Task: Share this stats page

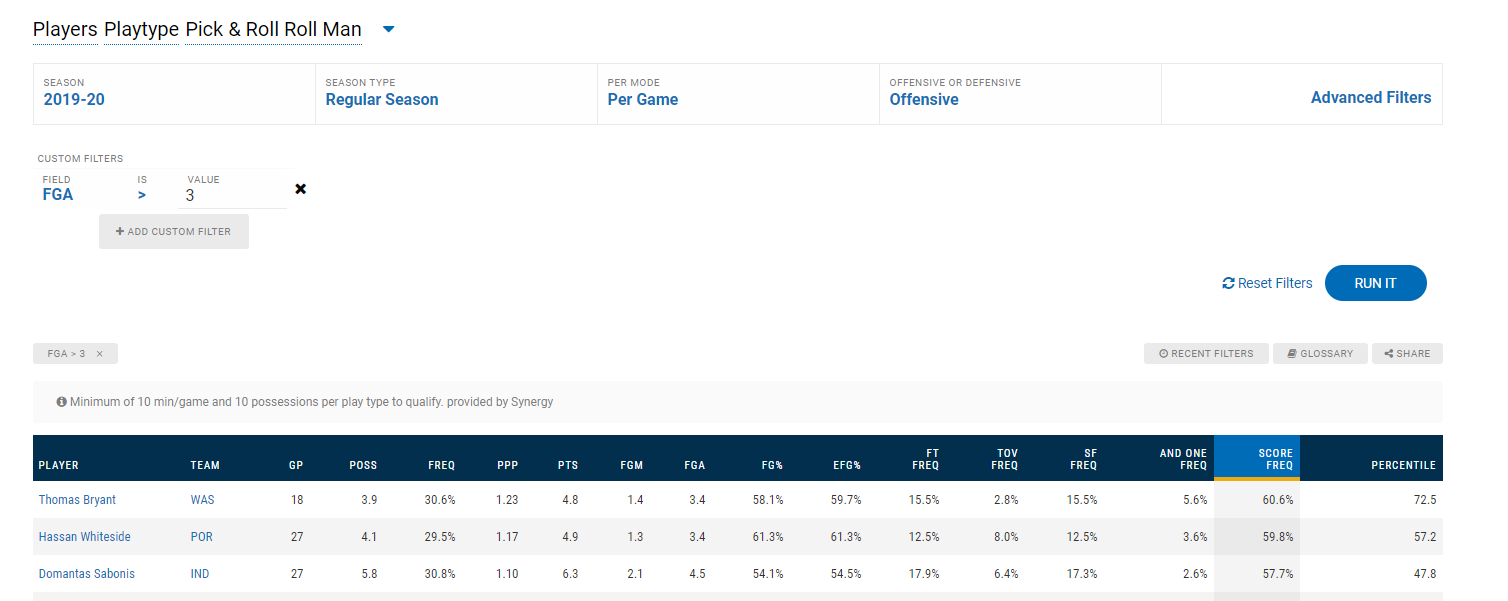Action: pos(1407,354)
